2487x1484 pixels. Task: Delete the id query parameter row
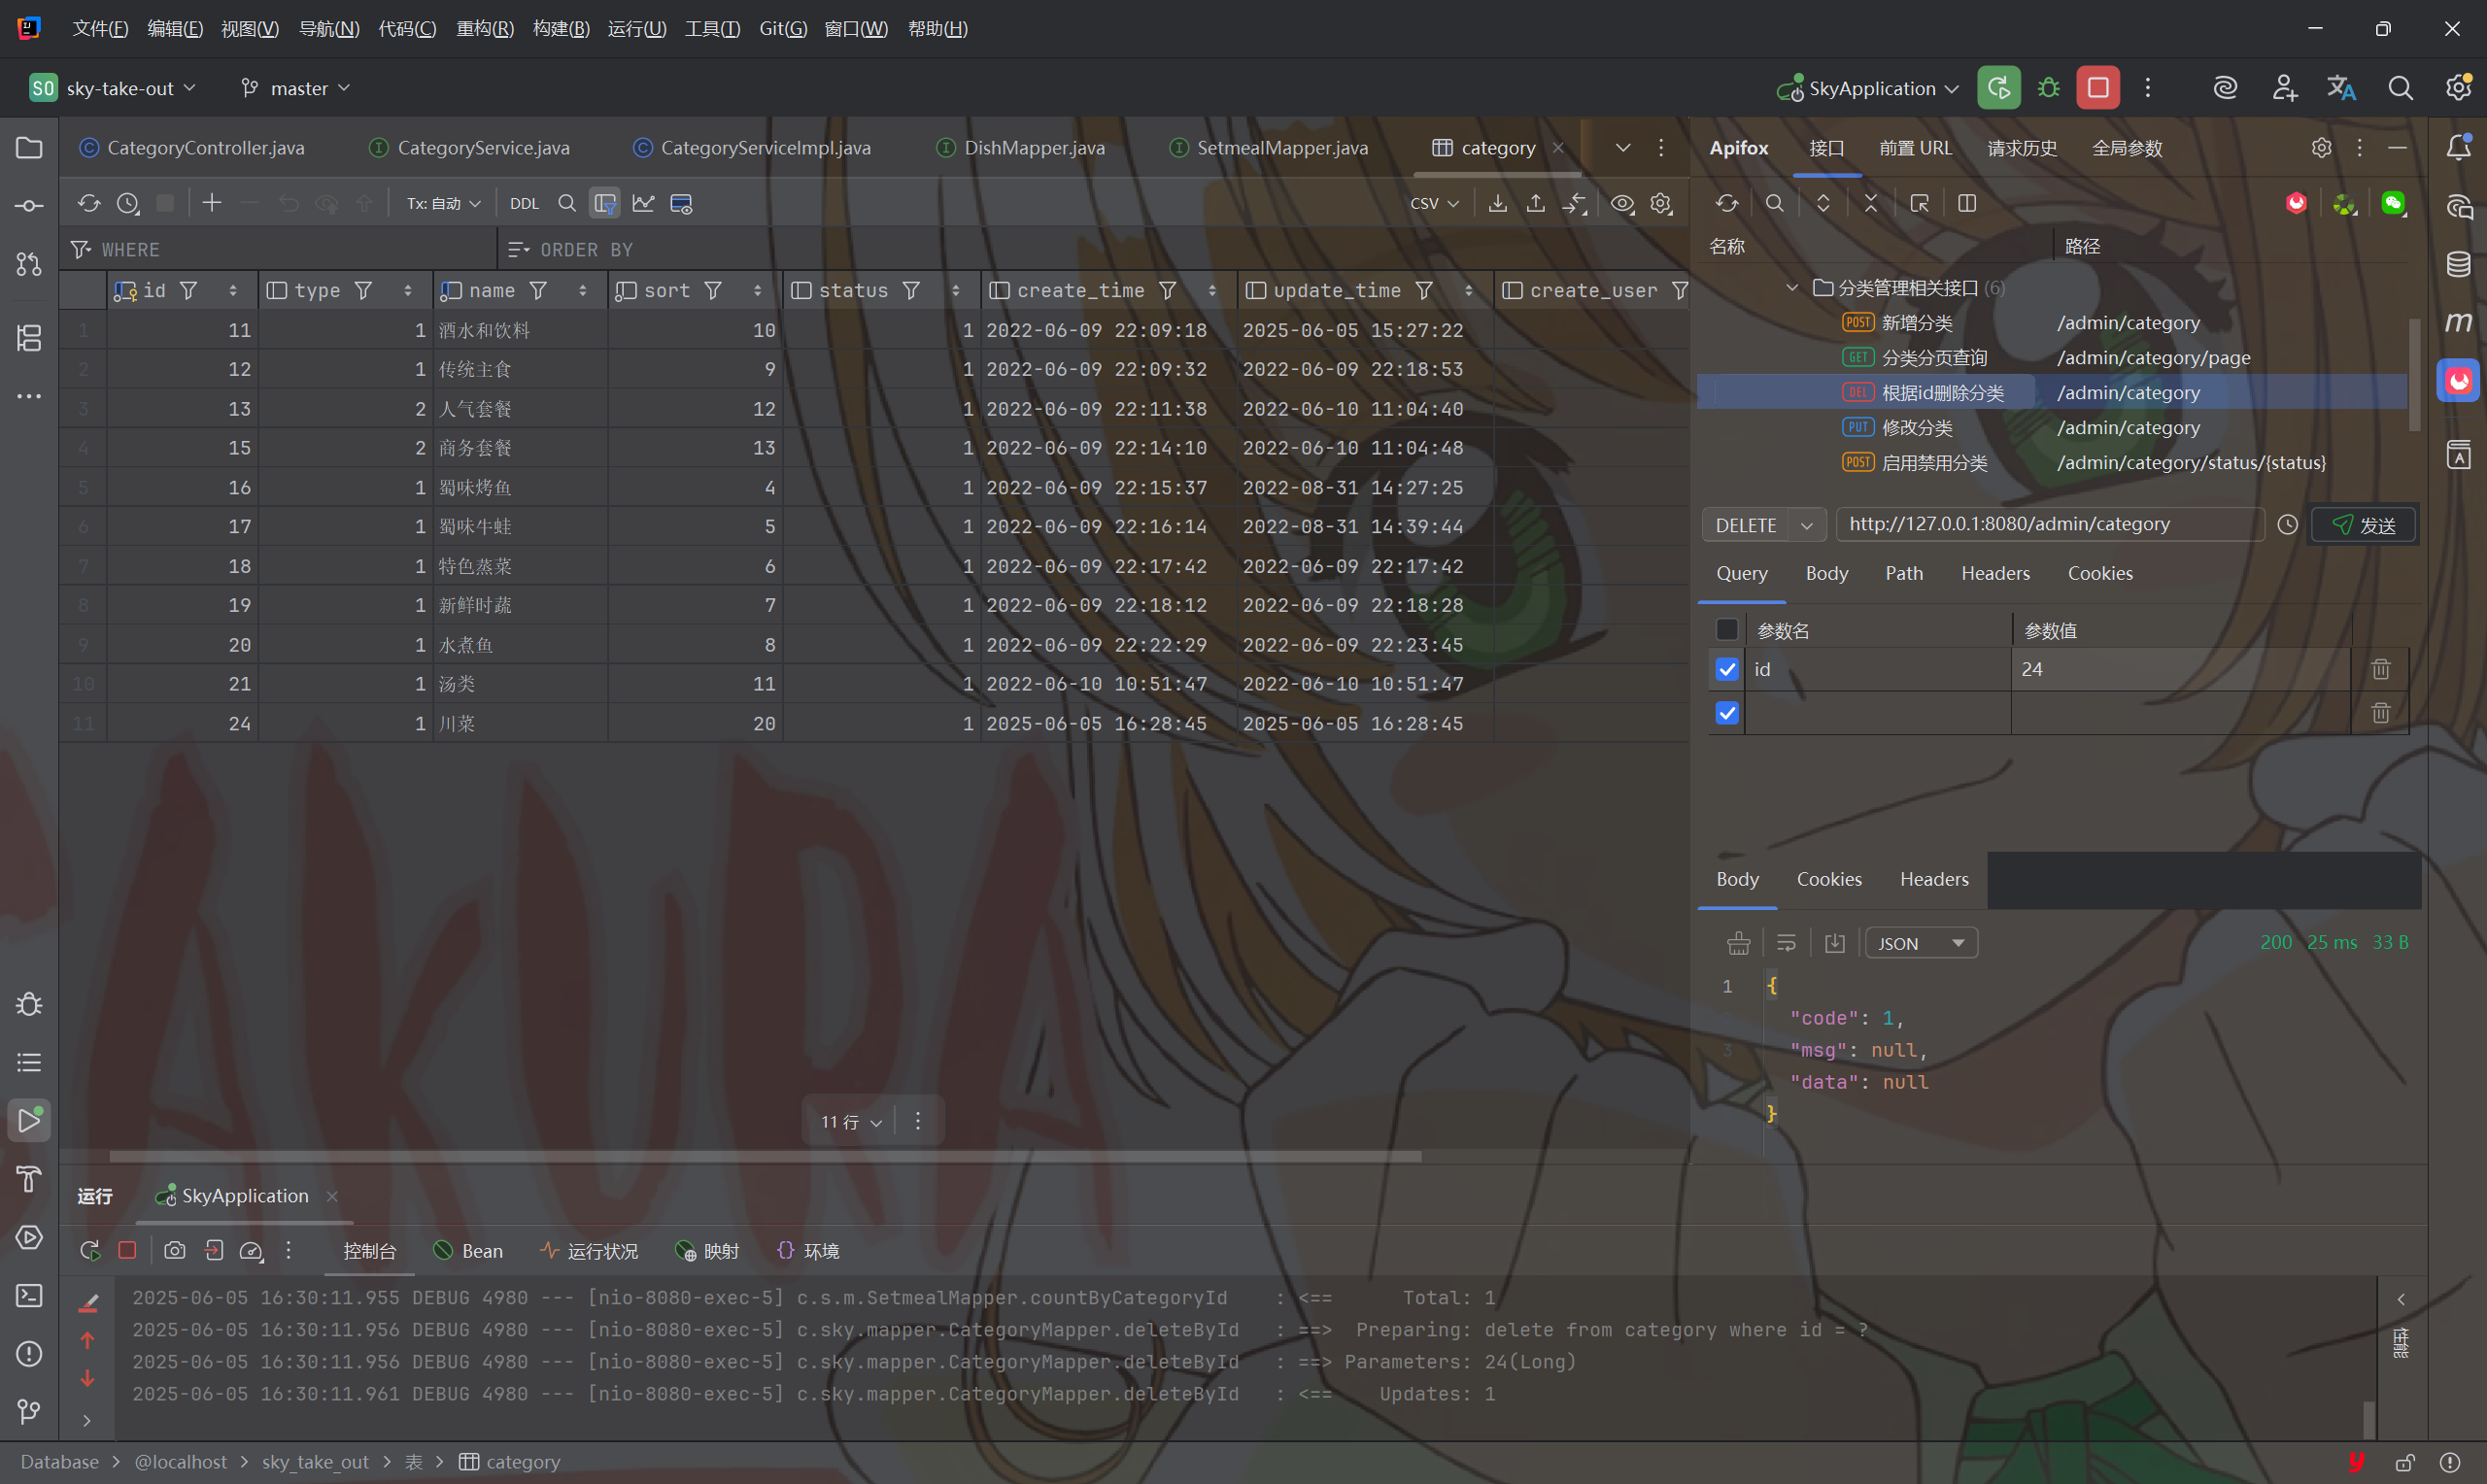(x=2380, y=669)
